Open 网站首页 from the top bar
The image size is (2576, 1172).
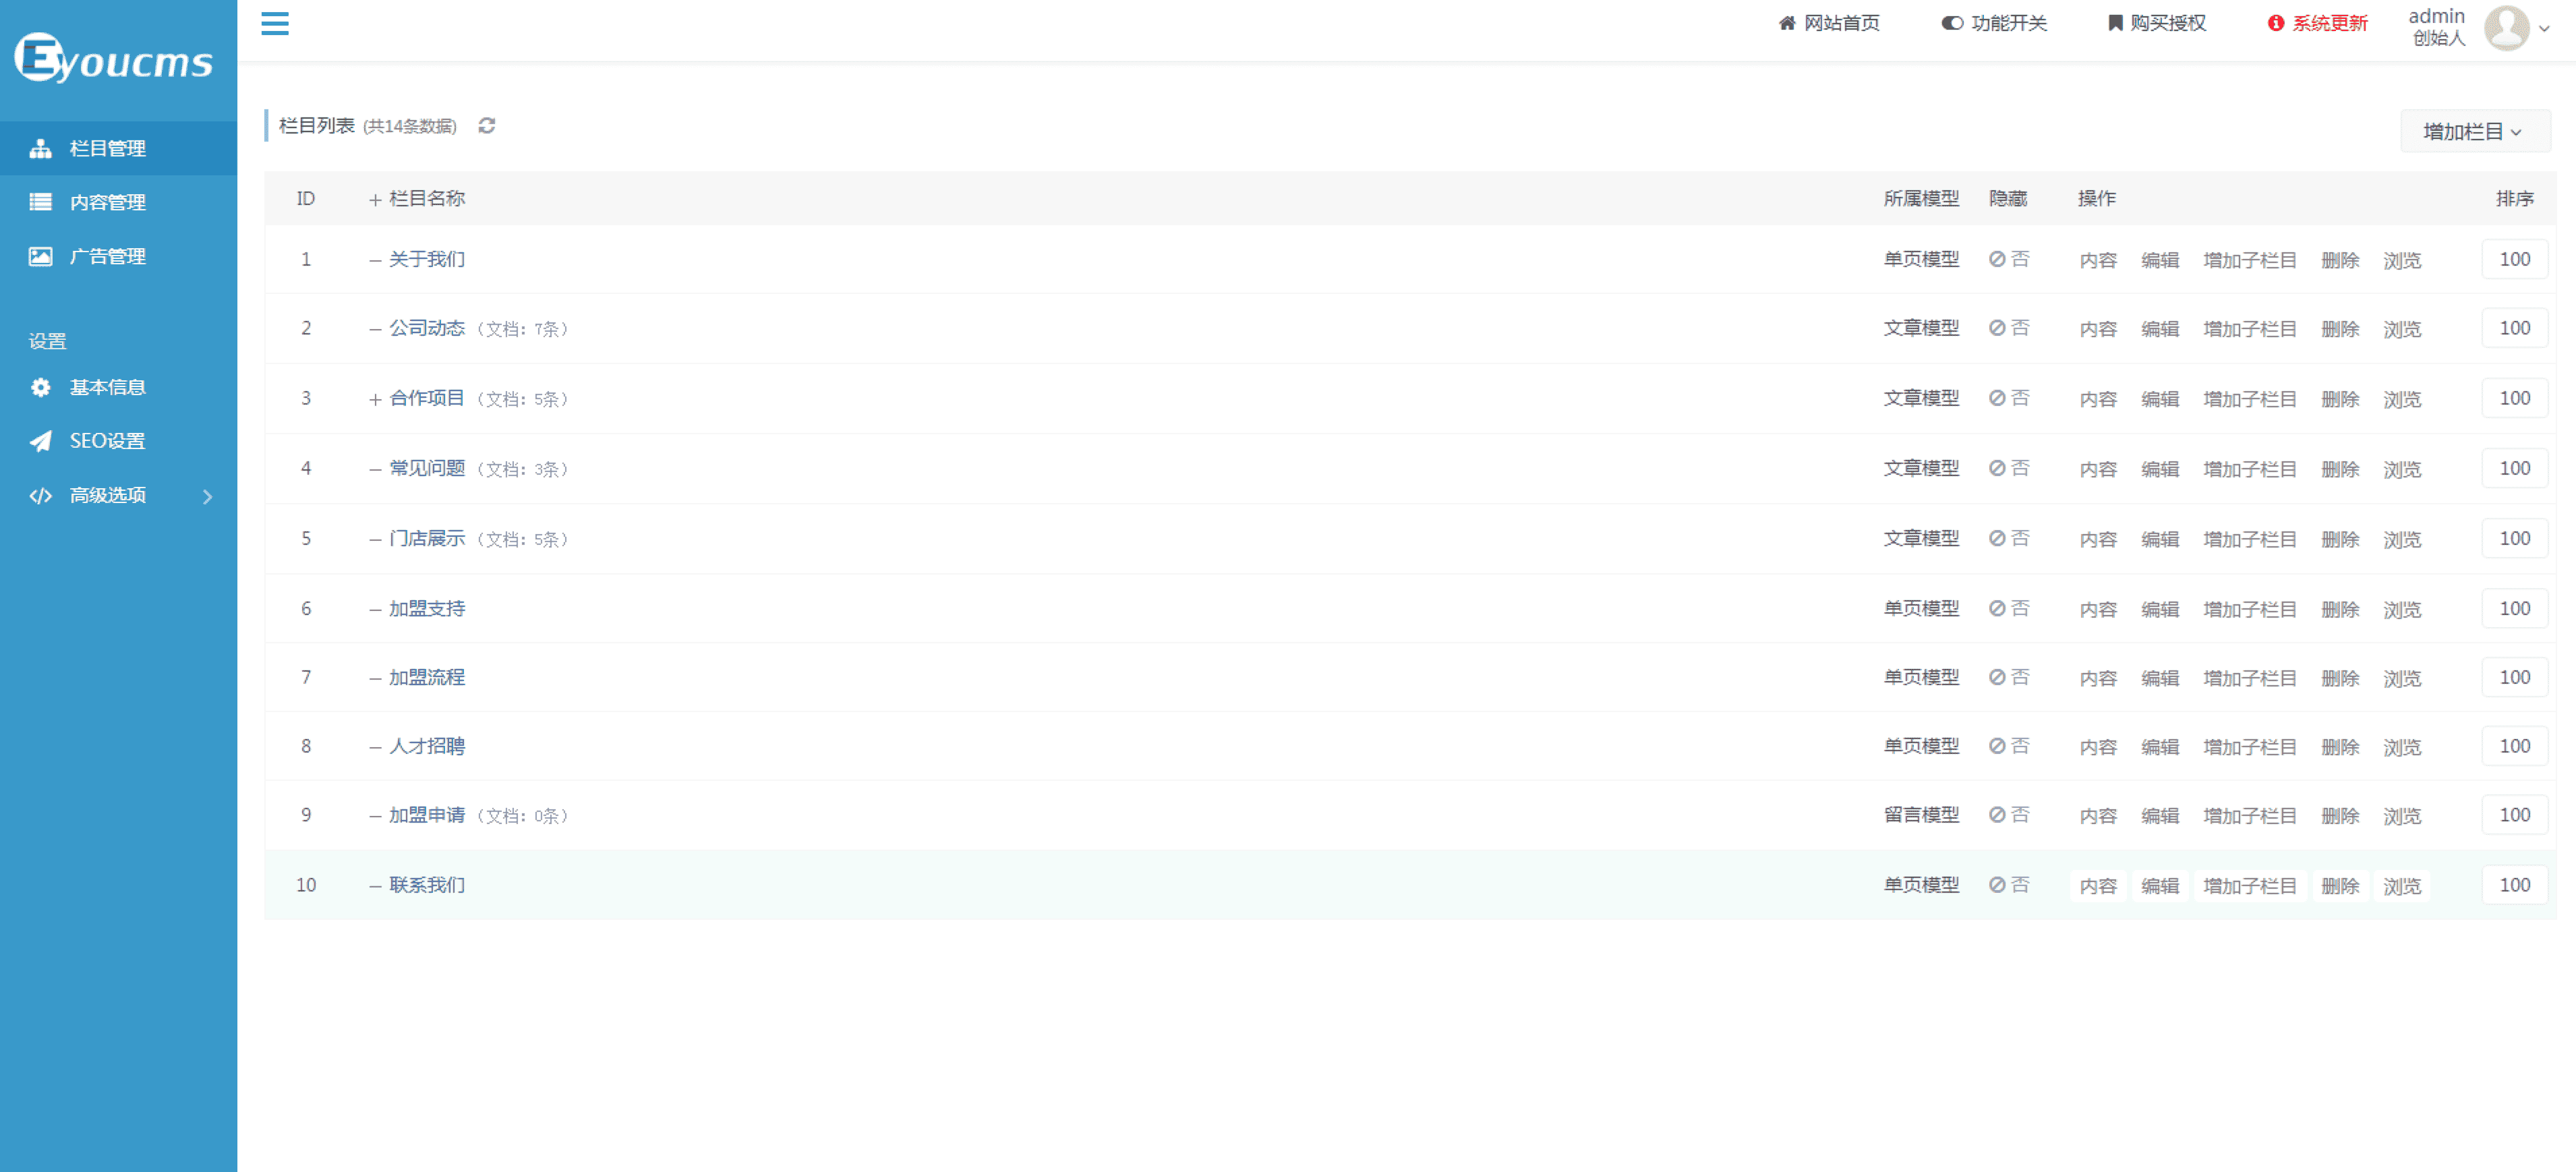pyautogui.click(x=1829, y=23)
